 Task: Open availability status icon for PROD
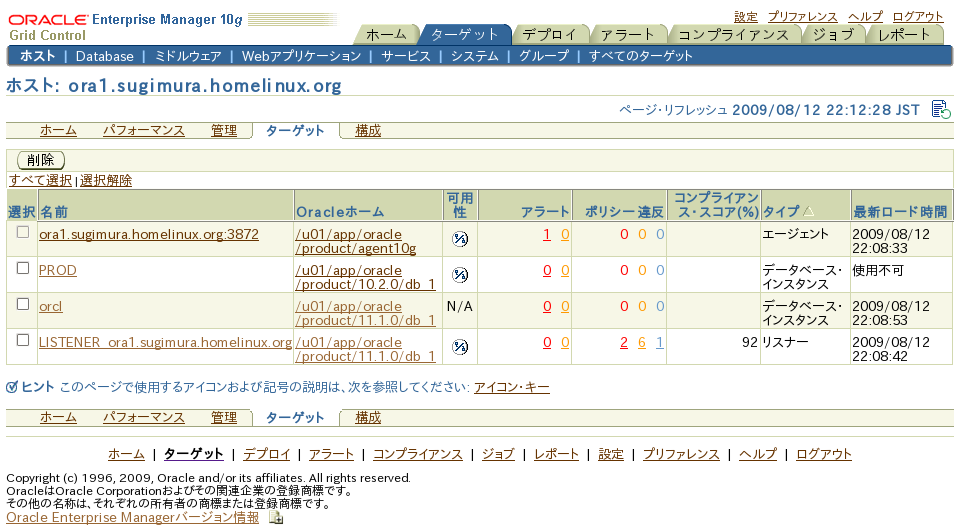point(459,275)
